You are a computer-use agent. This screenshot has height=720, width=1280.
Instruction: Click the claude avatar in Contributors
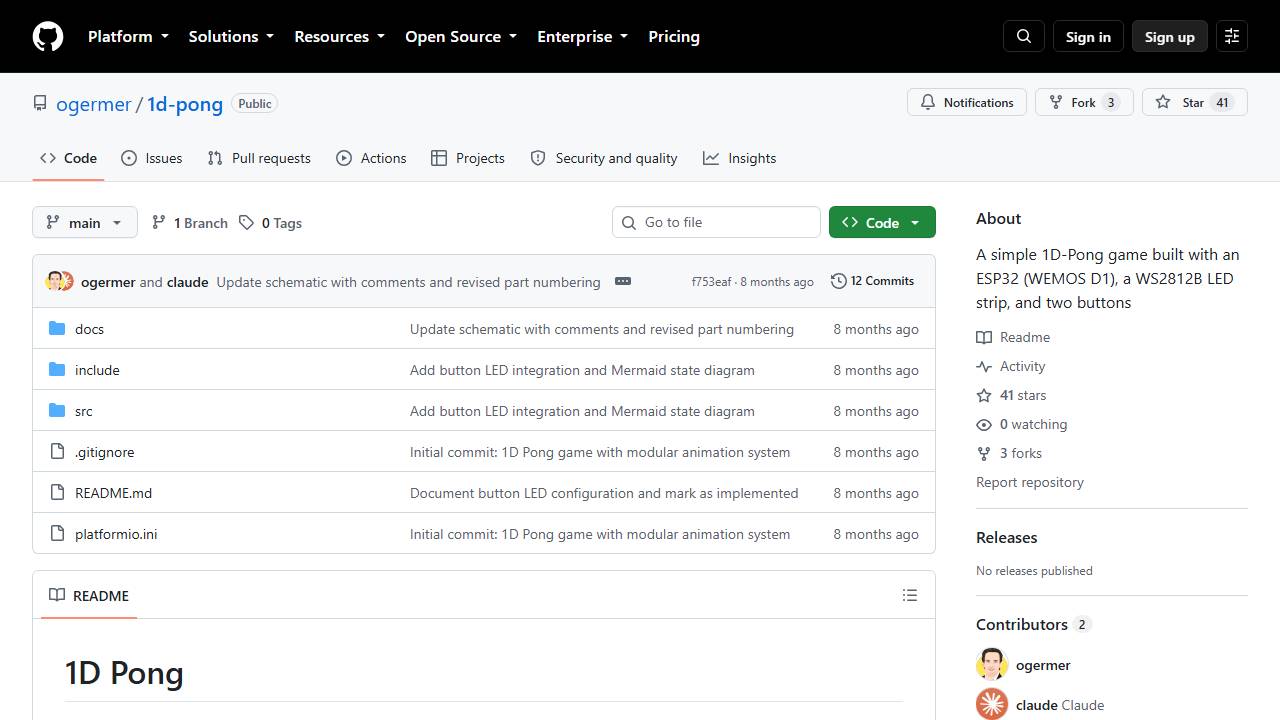click(992, 705)
